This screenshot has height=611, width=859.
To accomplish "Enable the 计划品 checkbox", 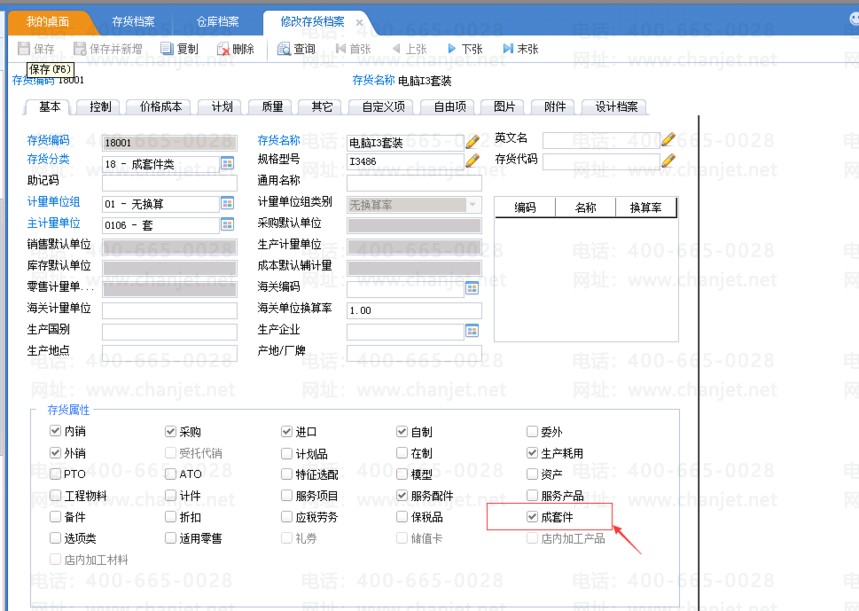I will [287, 454].
